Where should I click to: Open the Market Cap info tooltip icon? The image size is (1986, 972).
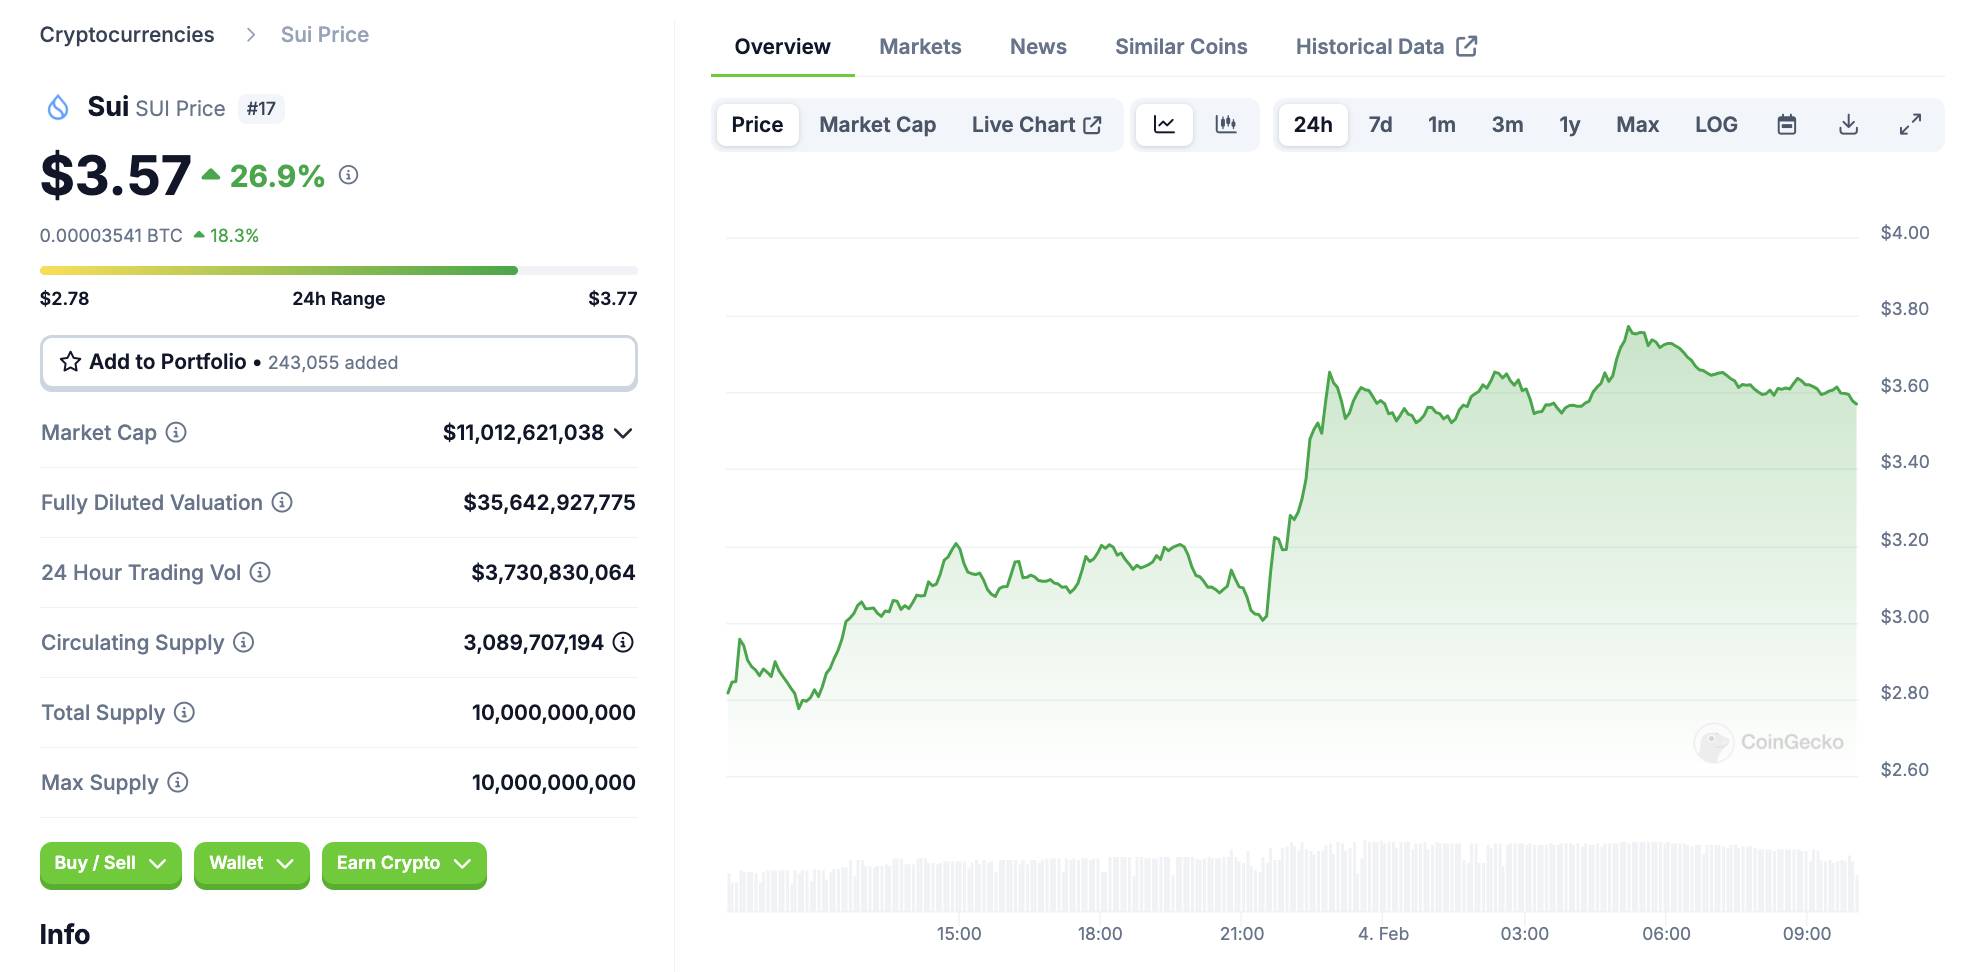point(176,432)
